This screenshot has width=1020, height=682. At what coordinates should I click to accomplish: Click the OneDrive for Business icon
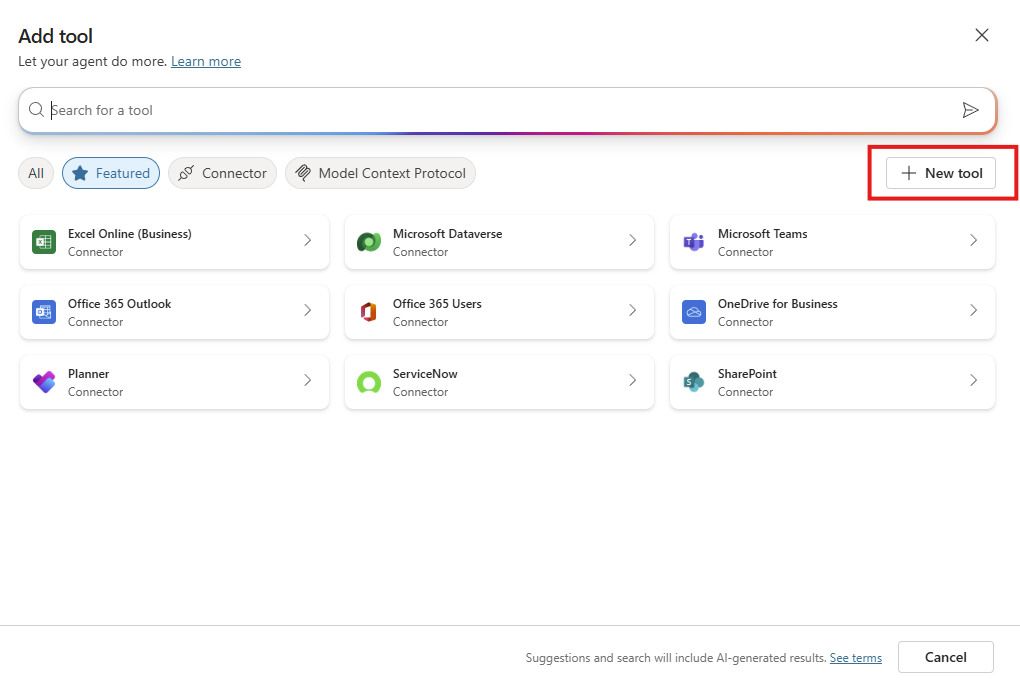(x=693, y=312)
